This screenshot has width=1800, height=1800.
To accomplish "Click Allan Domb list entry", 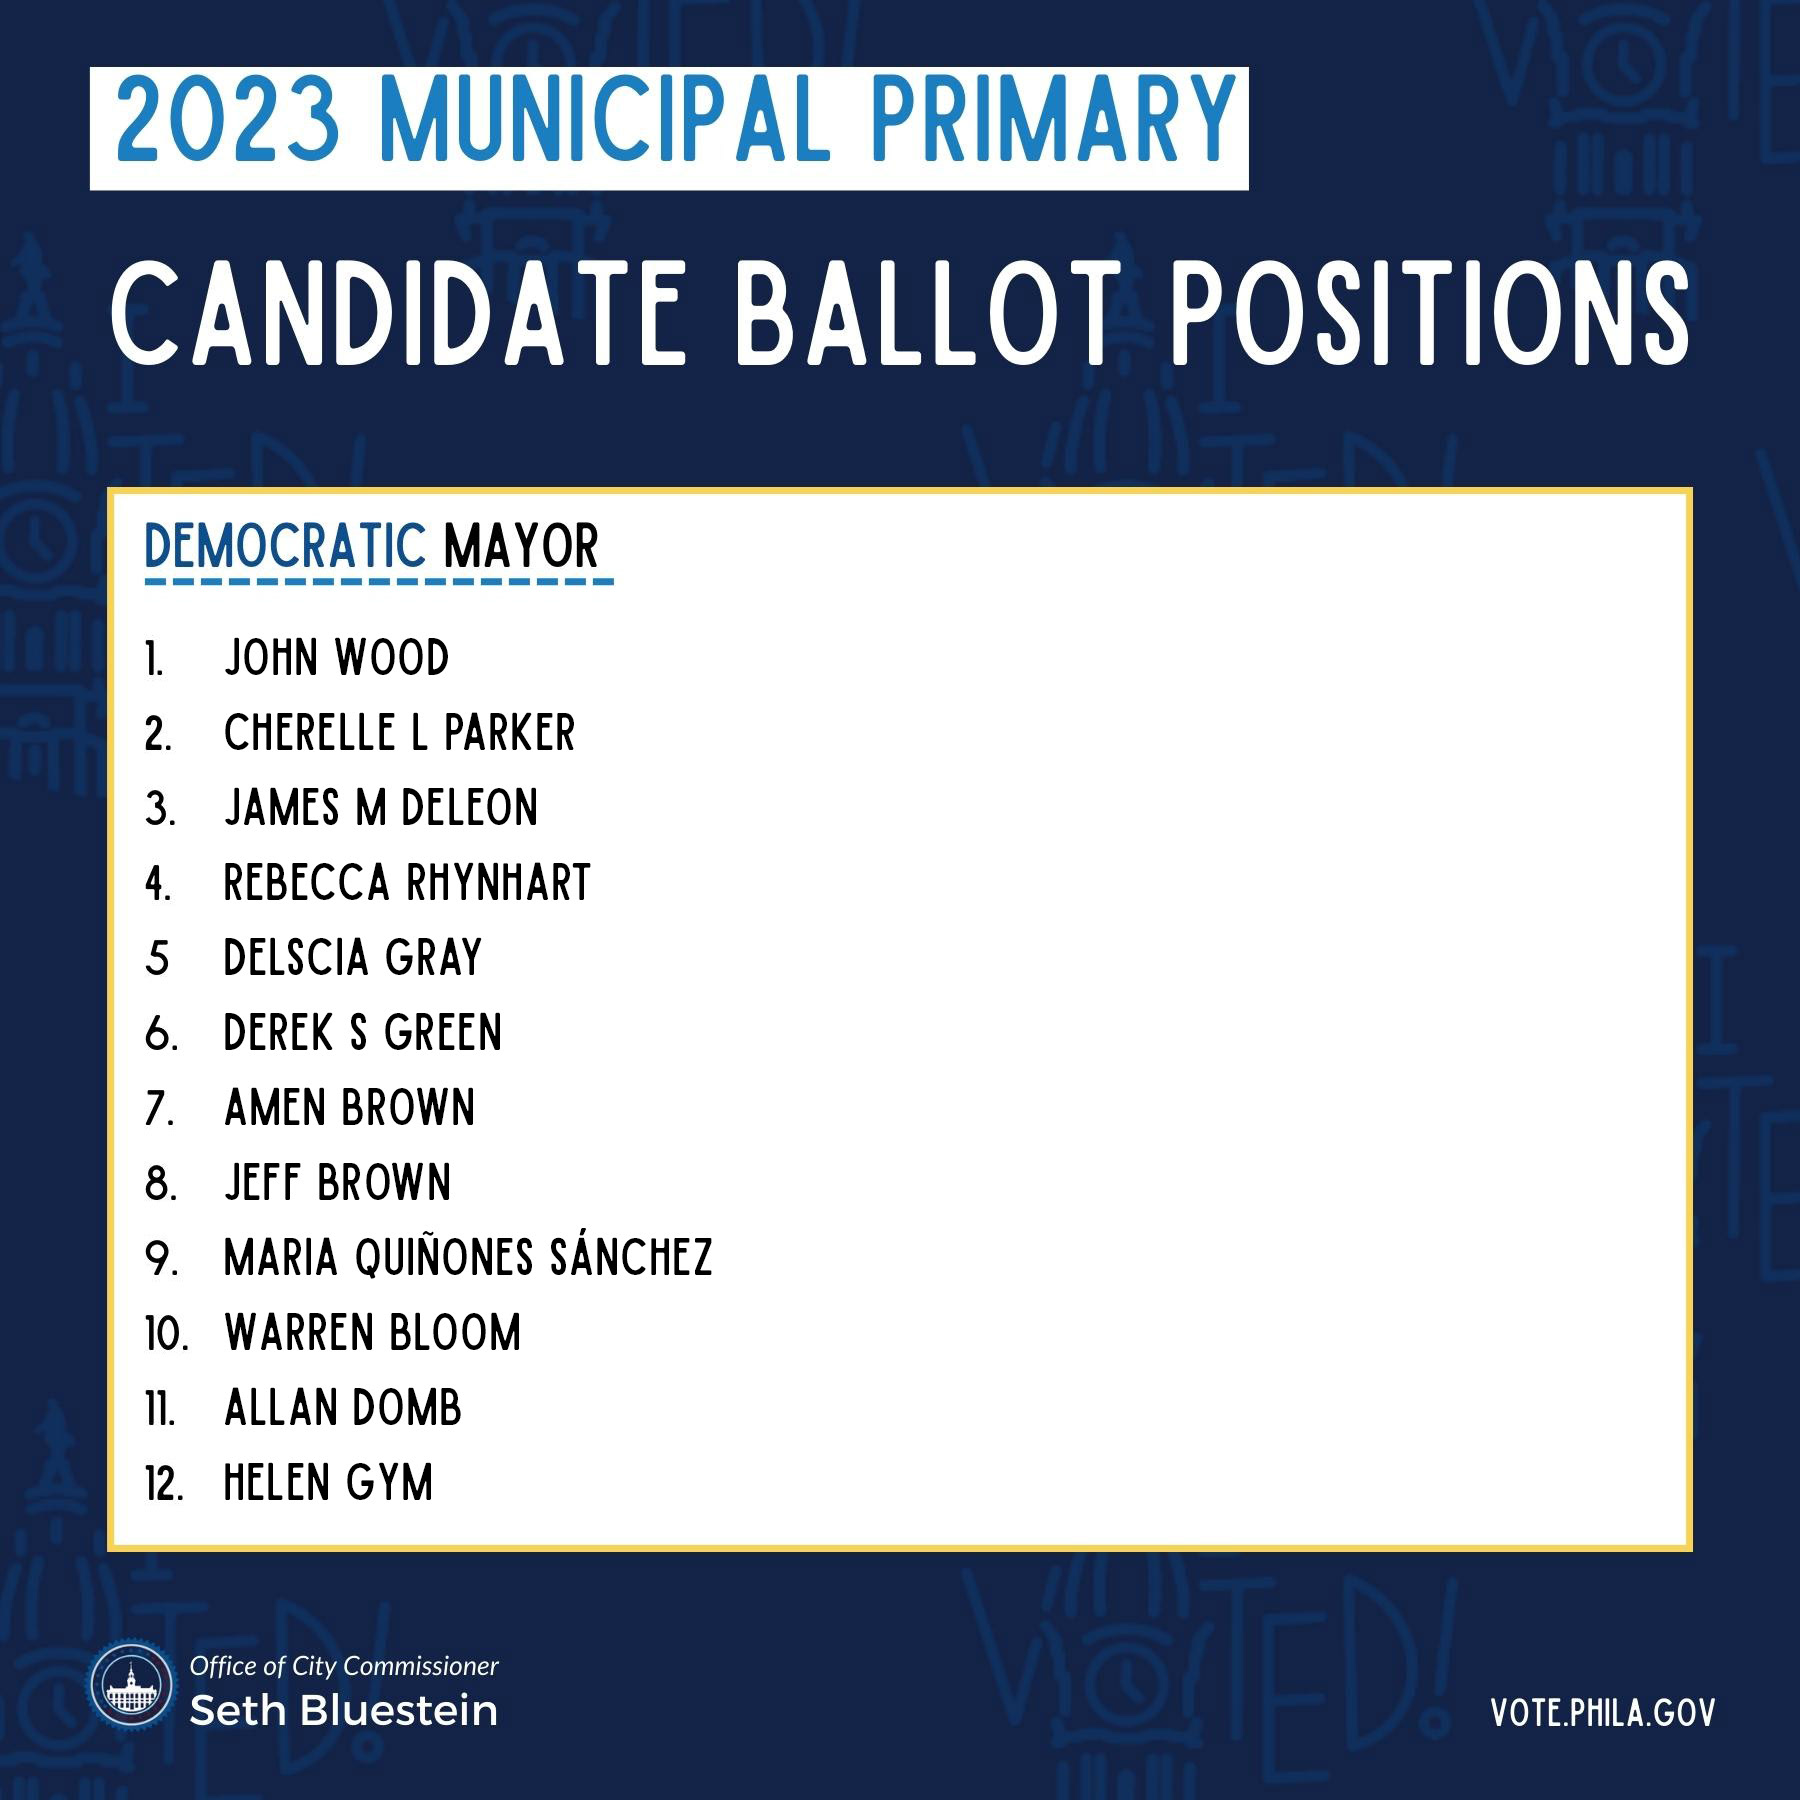I will [x=343, y=1408].
